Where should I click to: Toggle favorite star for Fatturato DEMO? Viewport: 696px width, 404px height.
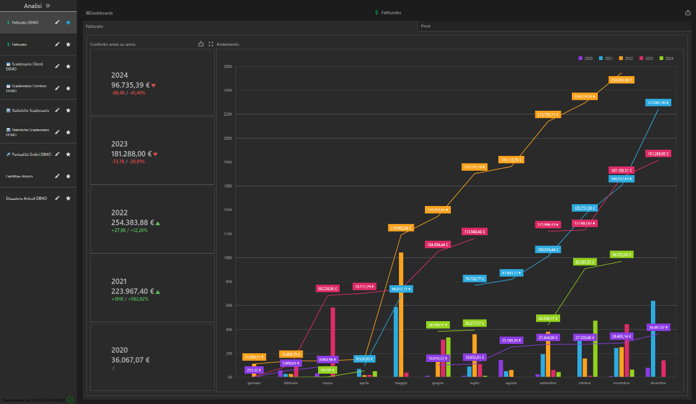click(68, 22)
